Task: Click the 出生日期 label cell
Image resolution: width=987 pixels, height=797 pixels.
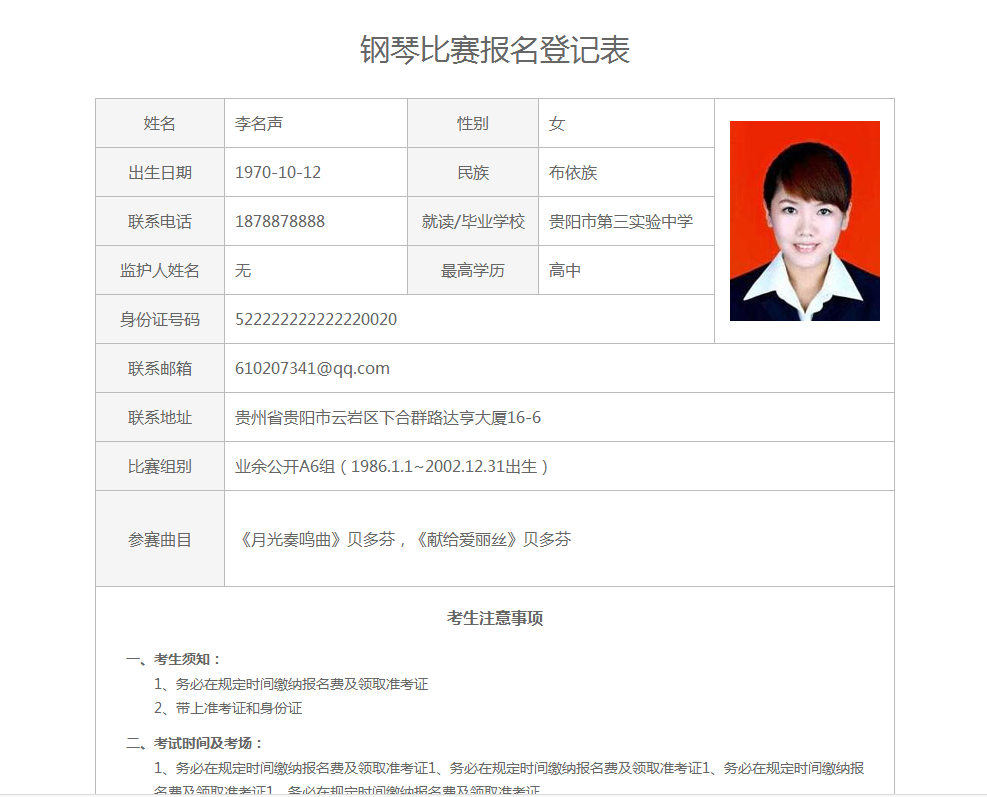Action: click(160, 172)
